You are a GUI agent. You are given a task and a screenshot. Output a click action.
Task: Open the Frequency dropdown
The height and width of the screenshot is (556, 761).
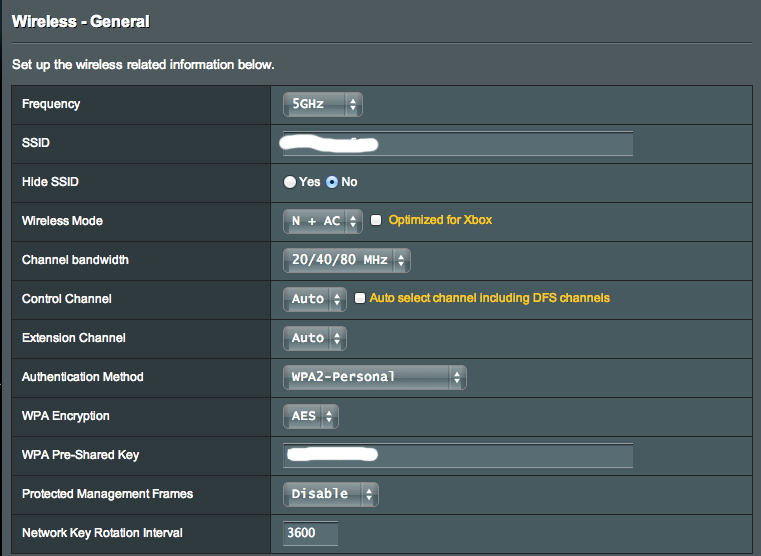[321, 104]
